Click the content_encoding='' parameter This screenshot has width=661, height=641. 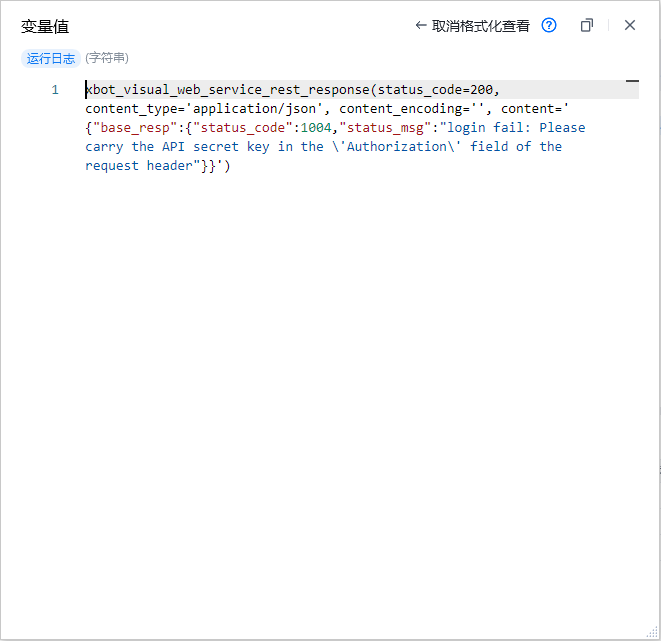(x=412, y=109)
